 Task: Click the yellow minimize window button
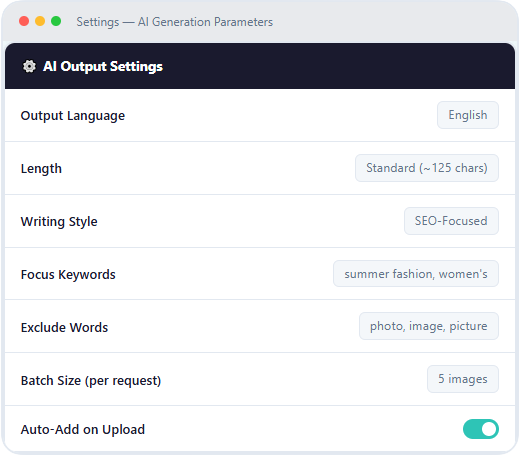coord(40,21)
